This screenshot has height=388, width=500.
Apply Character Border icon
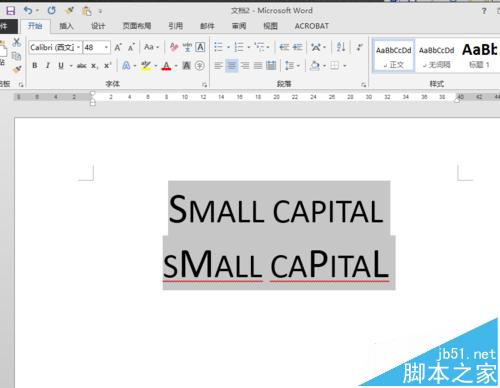(200, 47)
